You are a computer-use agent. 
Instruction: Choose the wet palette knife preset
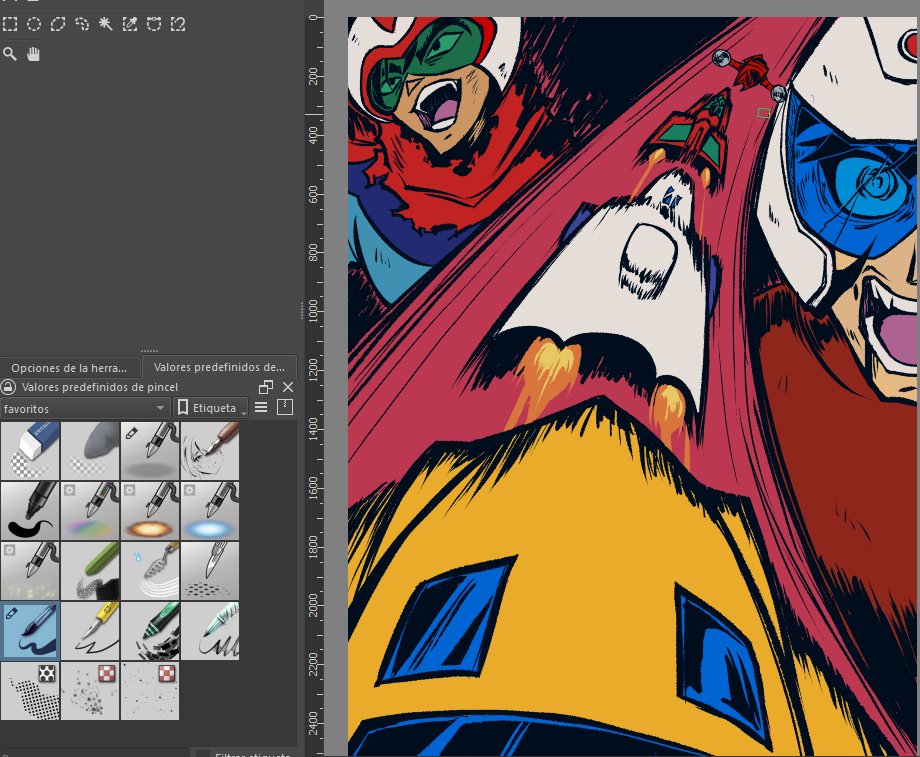coord(150,570)
